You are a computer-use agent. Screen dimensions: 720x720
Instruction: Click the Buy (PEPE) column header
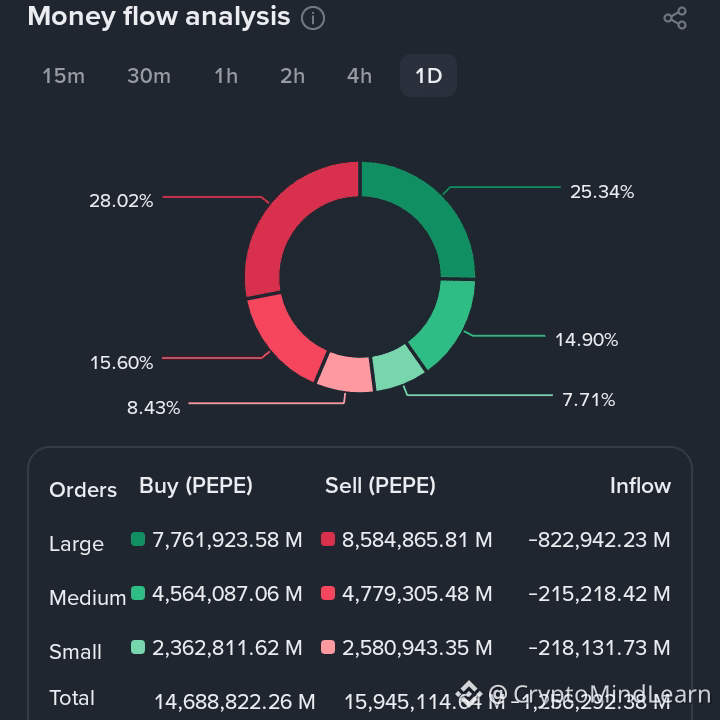coord(196,486)
